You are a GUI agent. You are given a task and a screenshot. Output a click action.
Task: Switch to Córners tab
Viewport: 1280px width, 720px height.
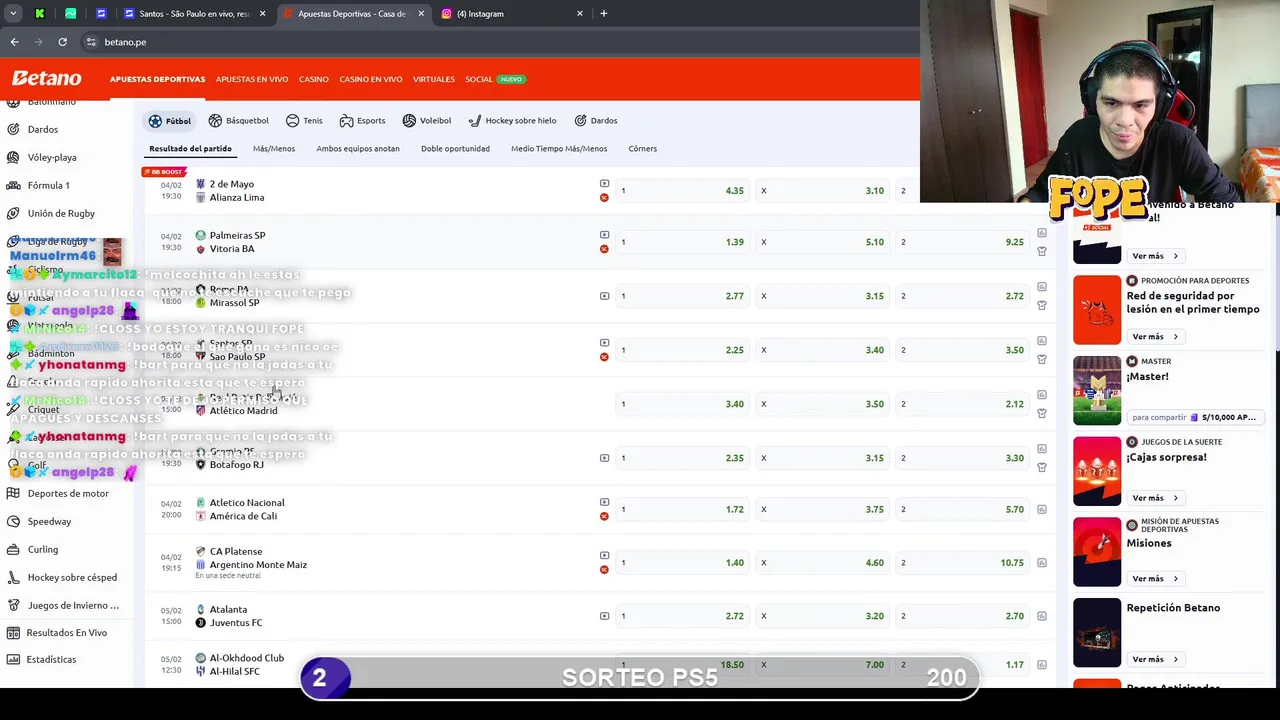(642, 148)
